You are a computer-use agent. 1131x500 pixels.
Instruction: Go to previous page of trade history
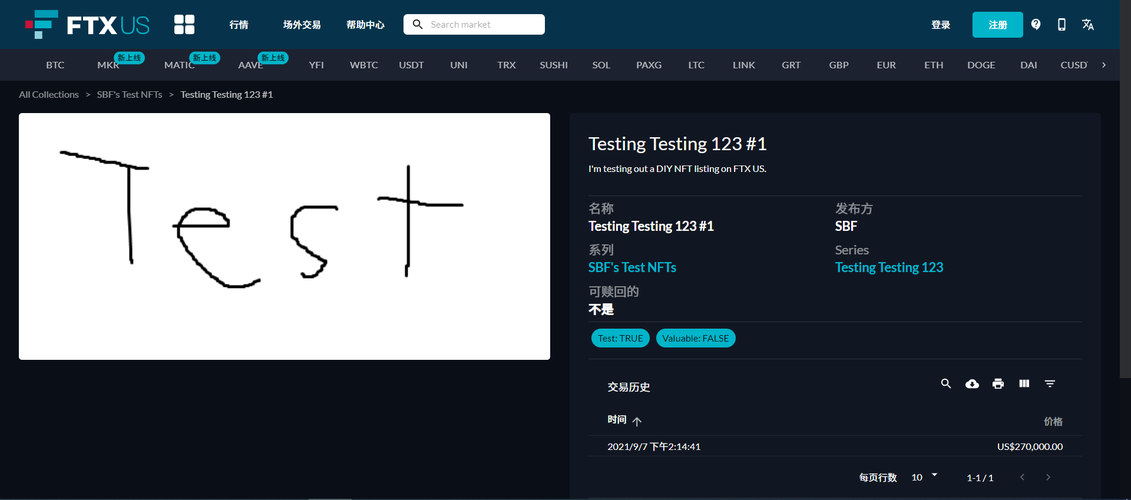[1022, 478]
